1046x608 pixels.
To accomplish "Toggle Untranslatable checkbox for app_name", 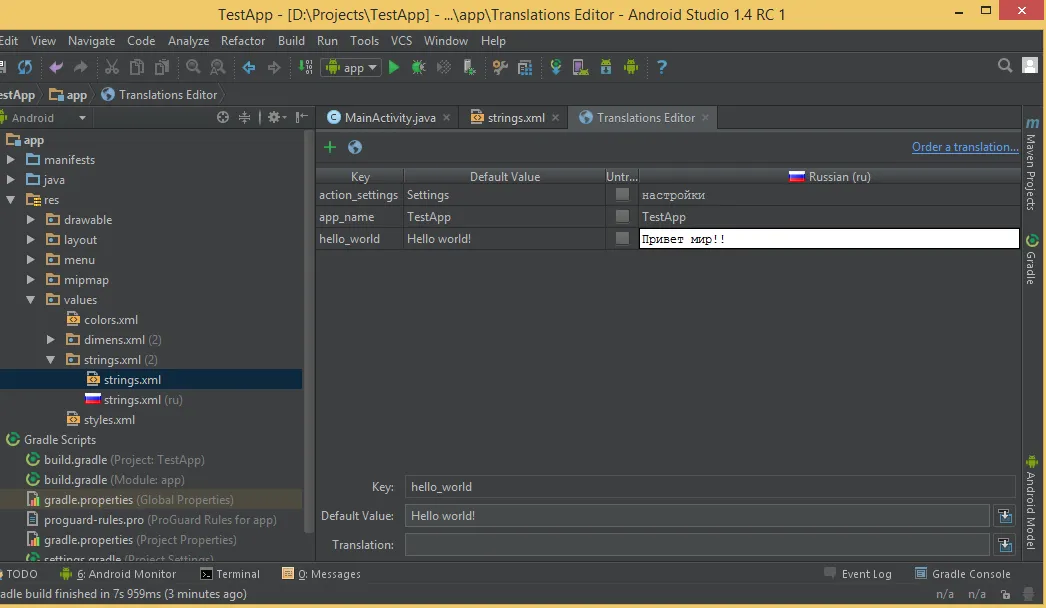I will [622, 216].
